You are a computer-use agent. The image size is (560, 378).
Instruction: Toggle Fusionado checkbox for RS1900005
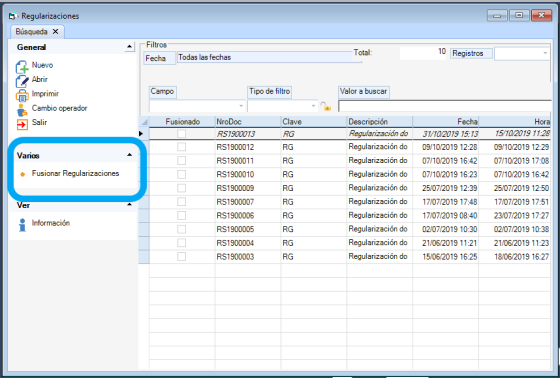click(181, 229)
